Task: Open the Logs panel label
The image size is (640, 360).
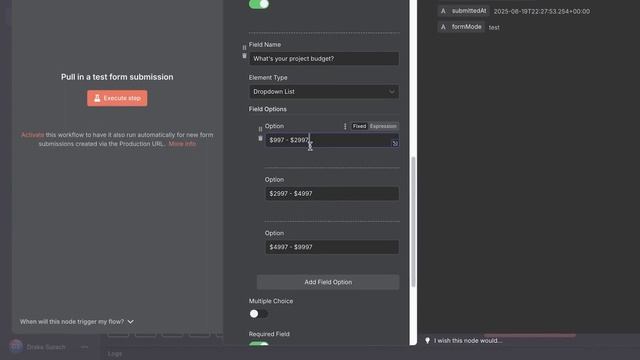Action: (x=115, y=353)
